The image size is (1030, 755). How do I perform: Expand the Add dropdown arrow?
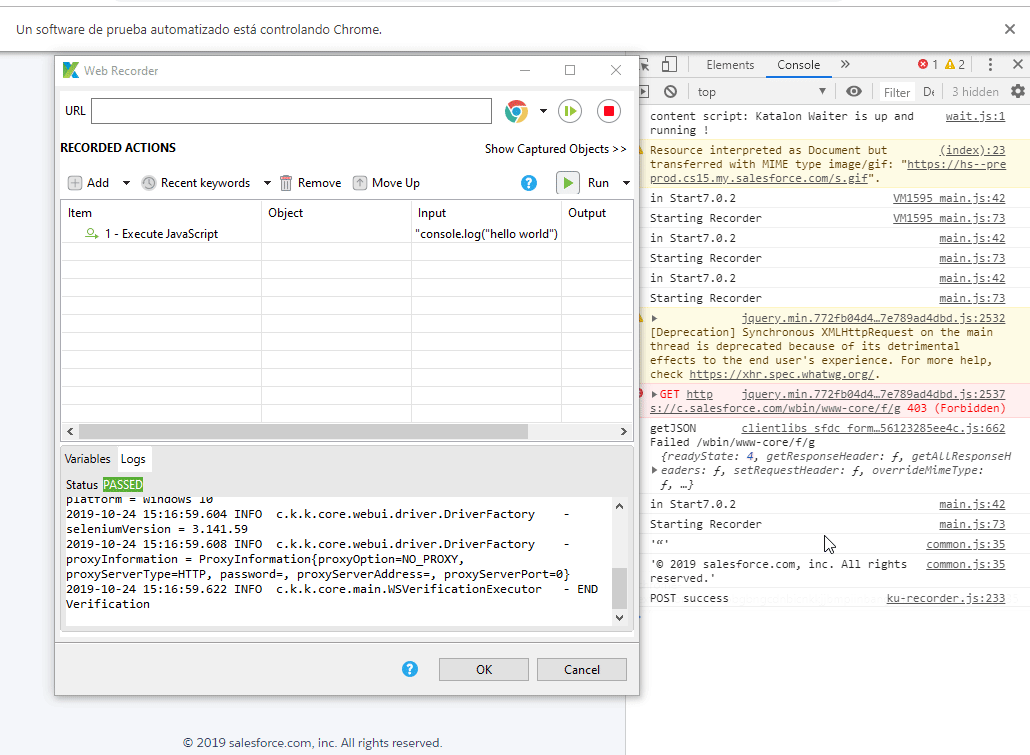click(126, 183)
